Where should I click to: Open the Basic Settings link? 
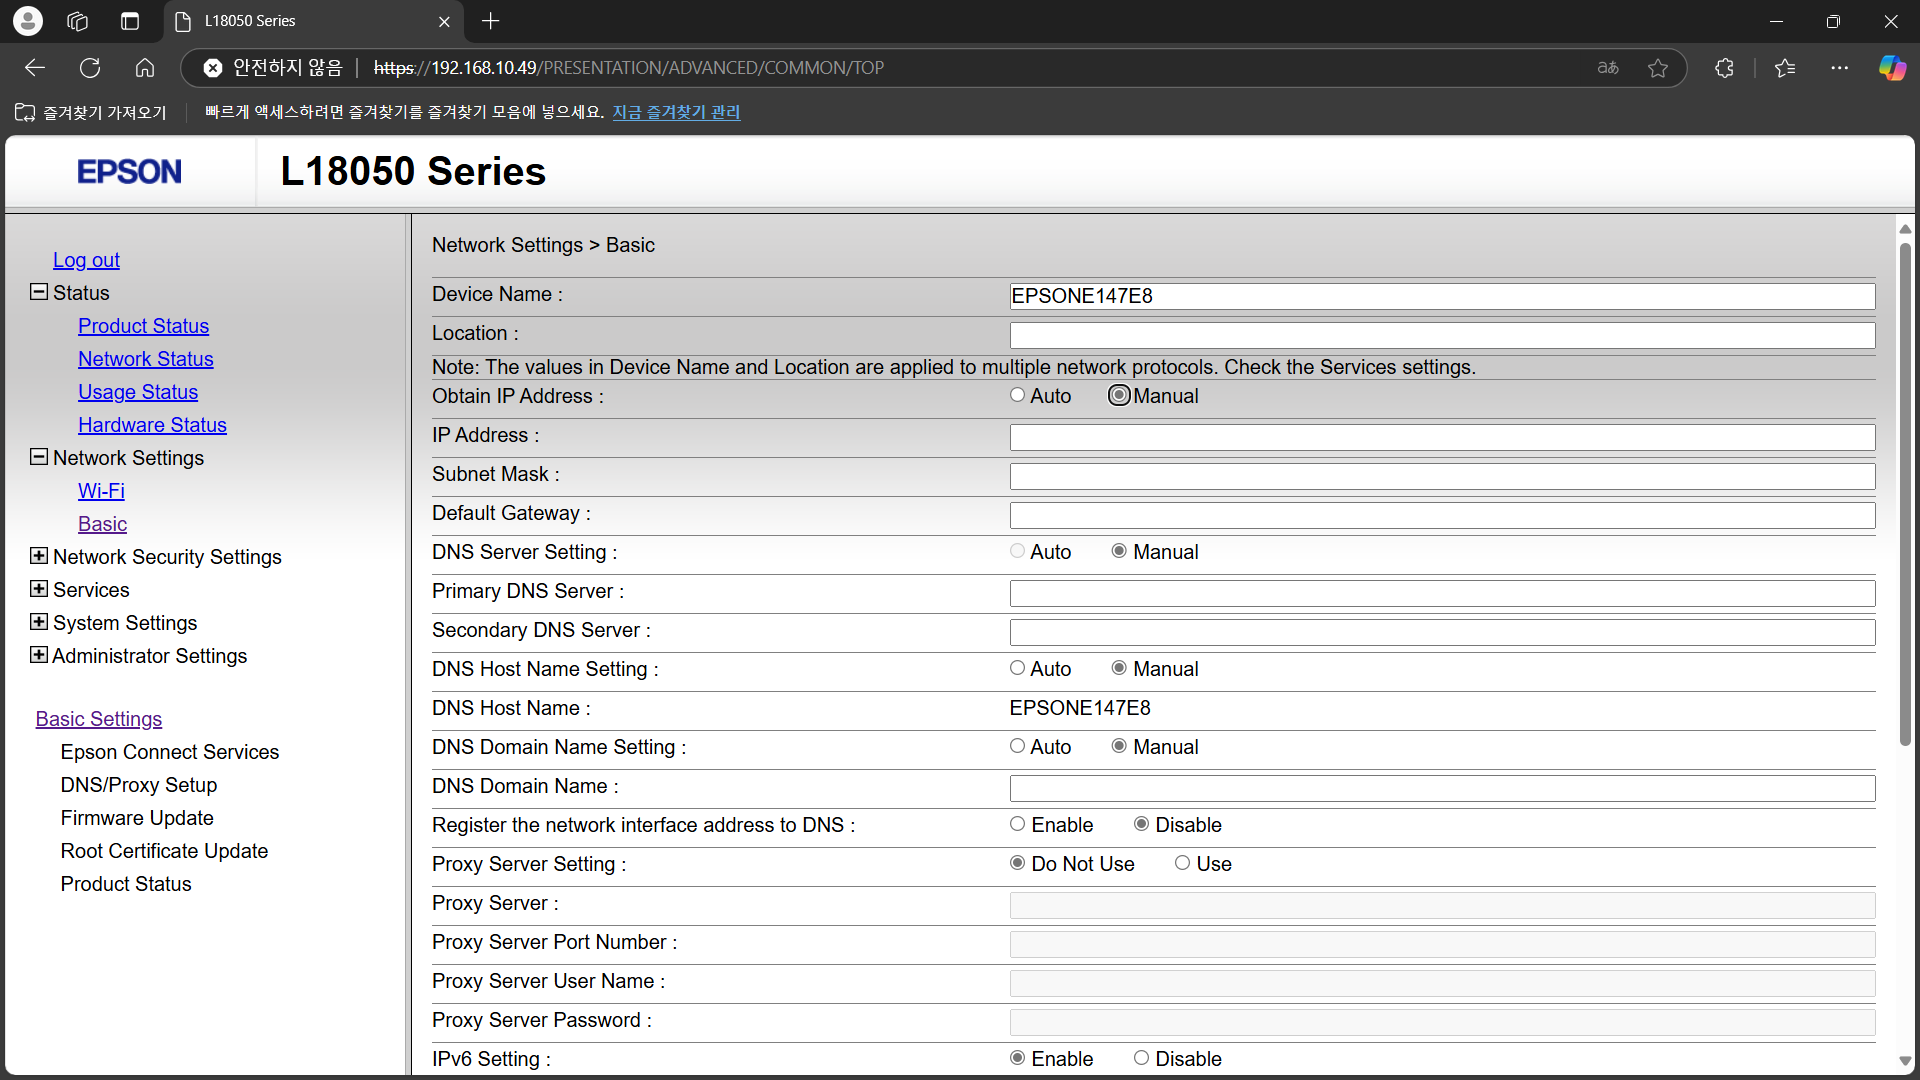point(98,719)
